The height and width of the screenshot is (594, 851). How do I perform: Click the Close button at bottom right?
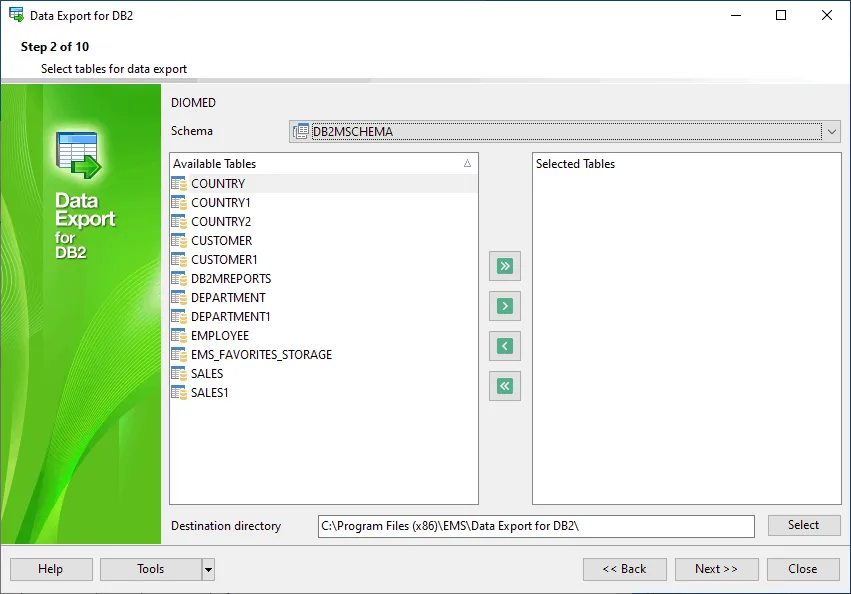point(803,569)
